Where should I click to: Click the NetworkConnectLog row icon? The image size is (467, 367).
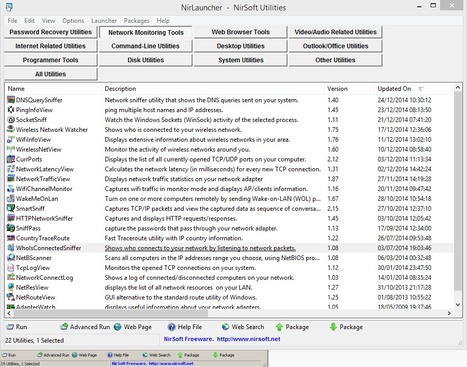point(11,277)
